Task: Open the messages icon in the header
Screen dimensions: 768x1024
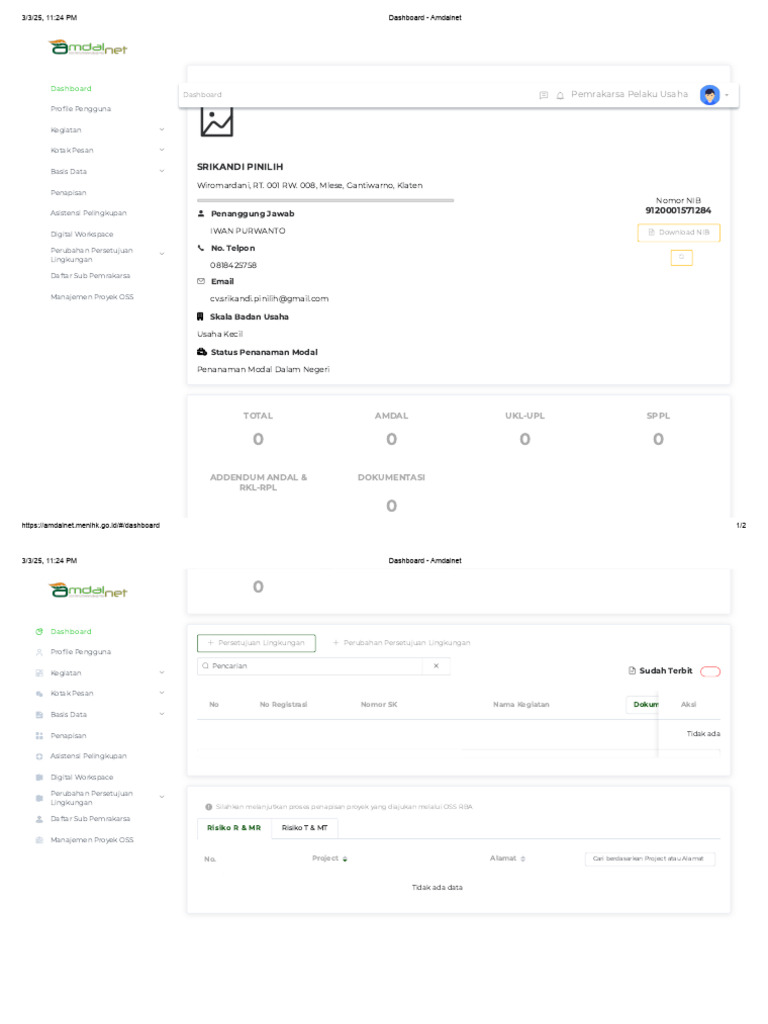Action: pos(543,95)
